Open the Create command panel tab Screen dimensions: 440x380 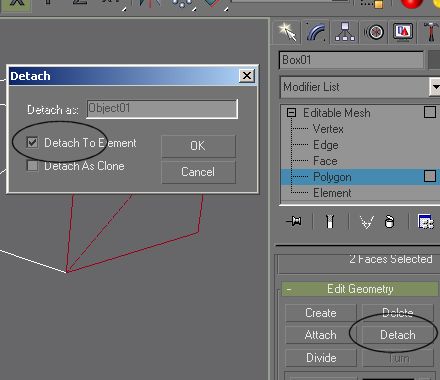click(287, 32)
